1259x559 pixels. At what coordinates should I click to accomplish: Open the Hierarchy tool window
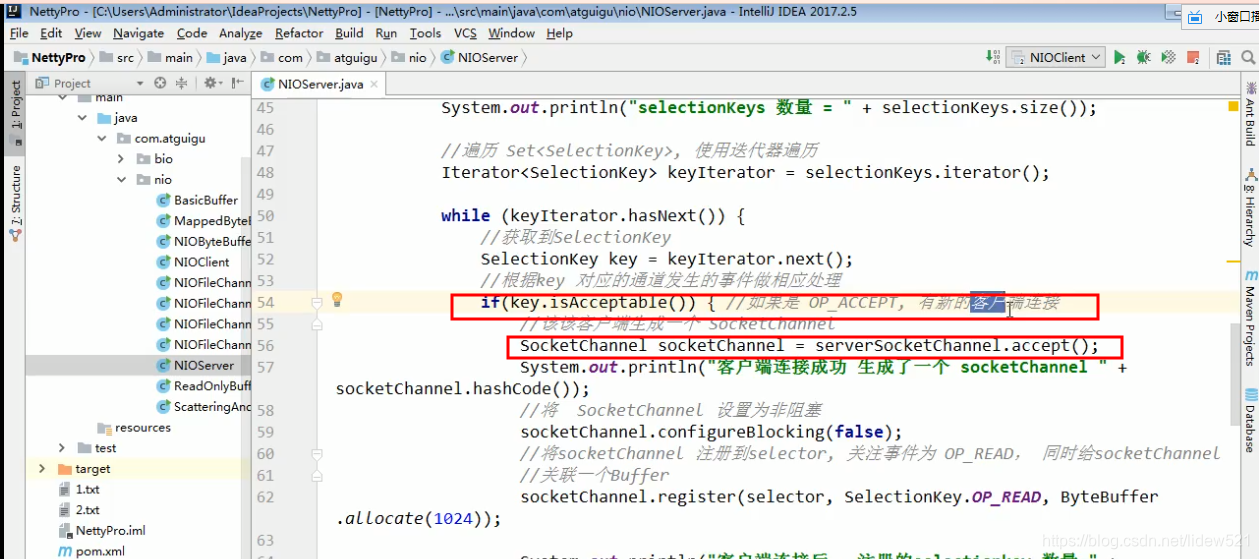tap(1250, 208)
